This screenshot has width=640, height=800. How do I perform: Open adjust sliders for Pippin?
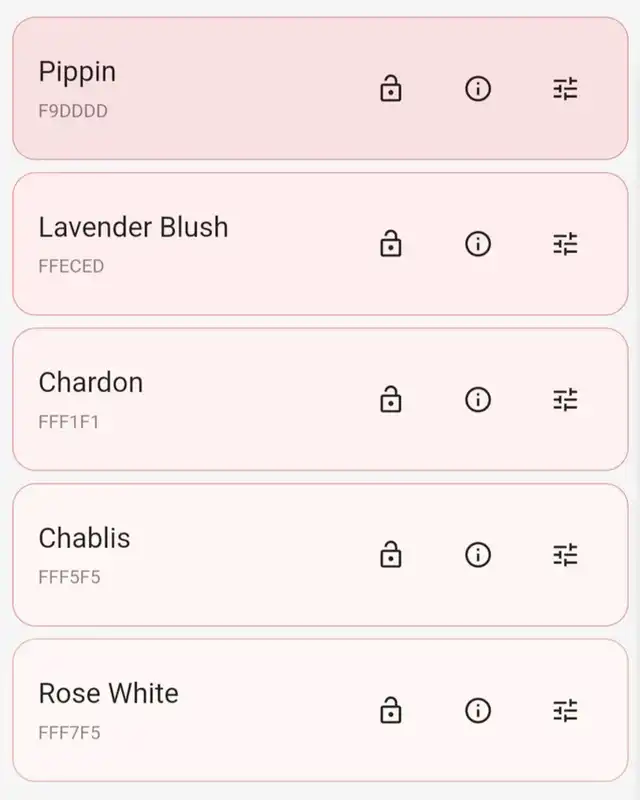[x=565, y=89]
